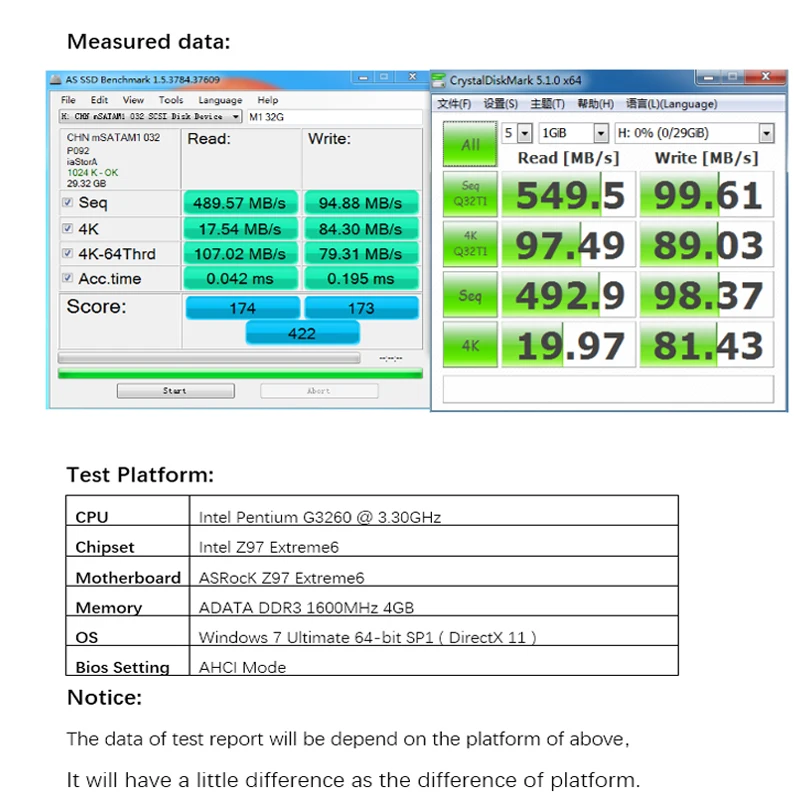800x800 pixels.
Task: Click the 489.57 MB/s Seq read result
Action: [x=240, y=203]
